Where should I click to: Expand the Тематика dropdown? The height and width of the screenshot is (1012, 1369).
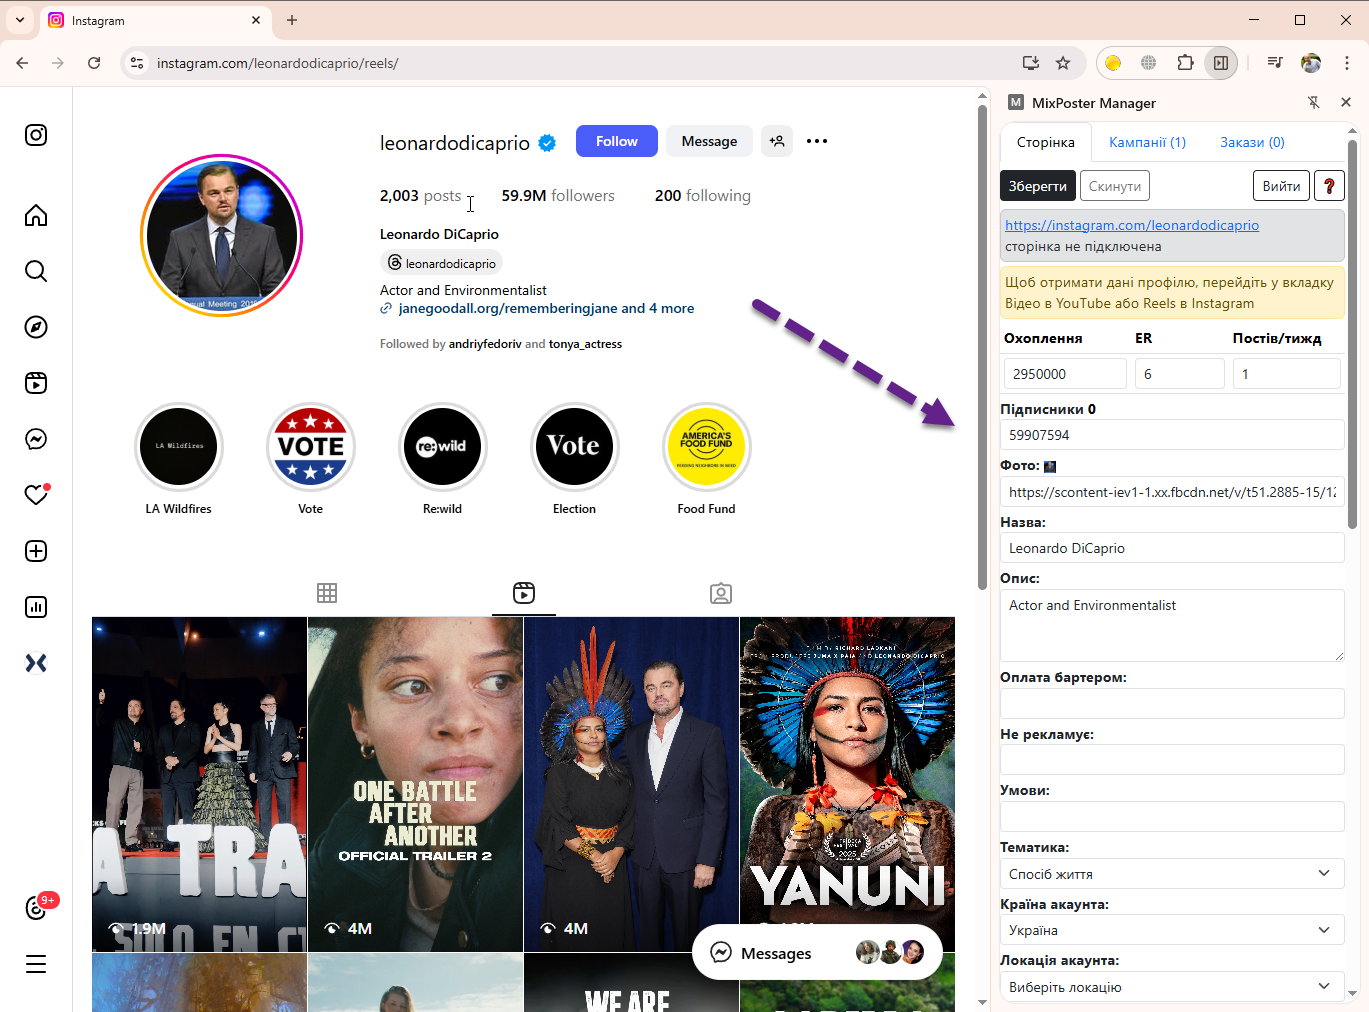click(x=1171, y=874)
